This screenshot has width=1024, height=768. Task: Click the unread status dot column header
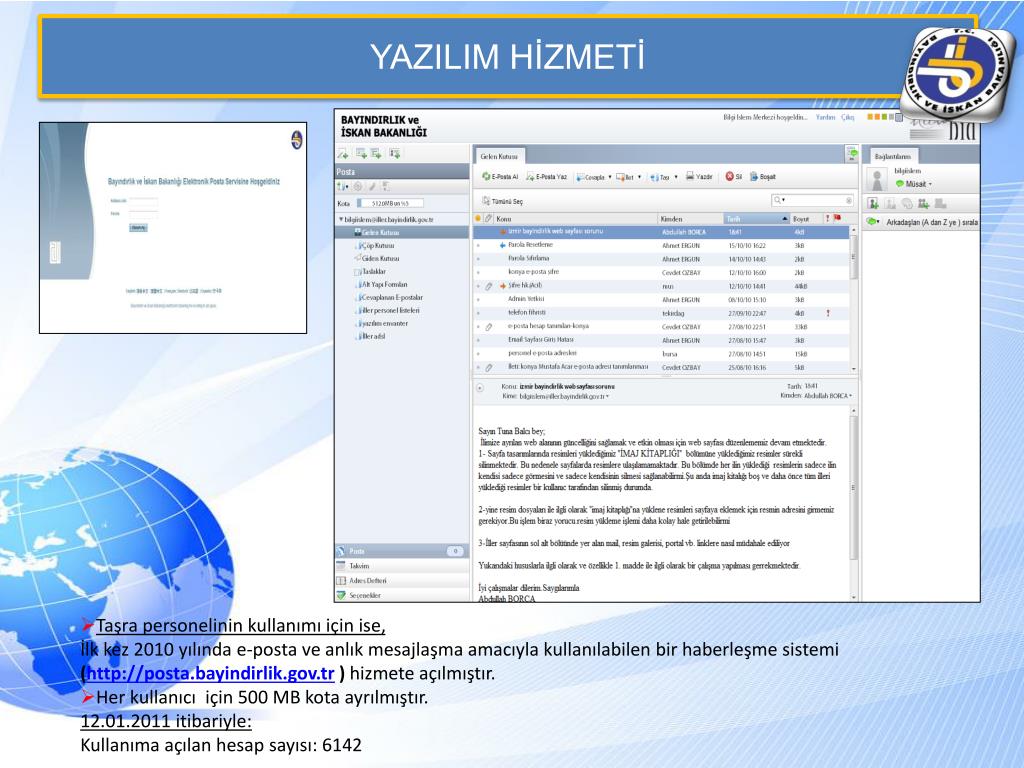pos(478,218)
